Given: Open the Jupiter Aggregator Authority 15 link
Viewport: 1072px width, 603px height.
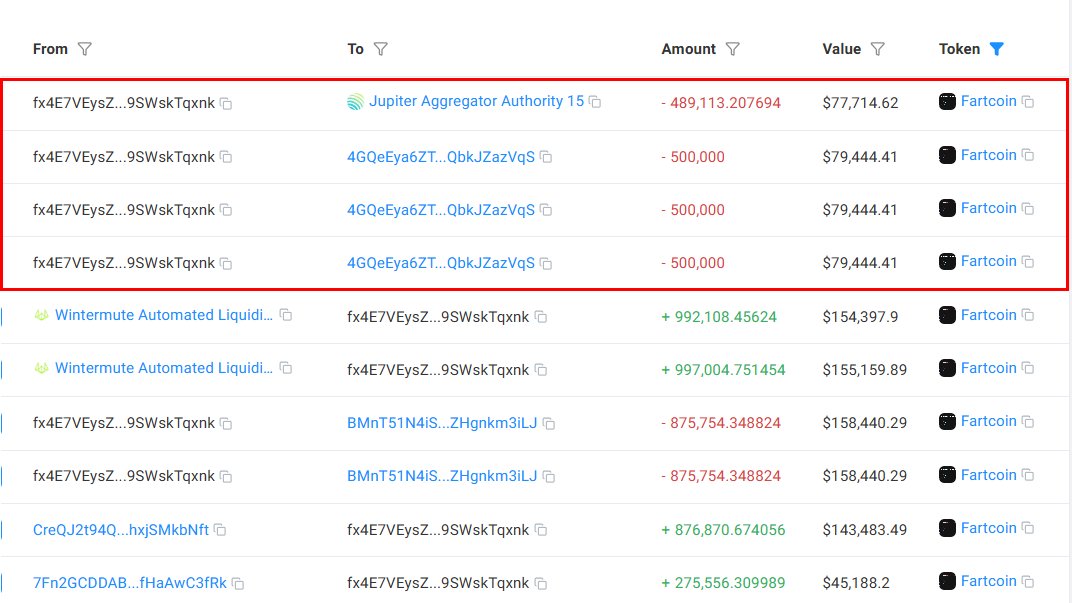Looking at the screenshot, I should [477, 101].
